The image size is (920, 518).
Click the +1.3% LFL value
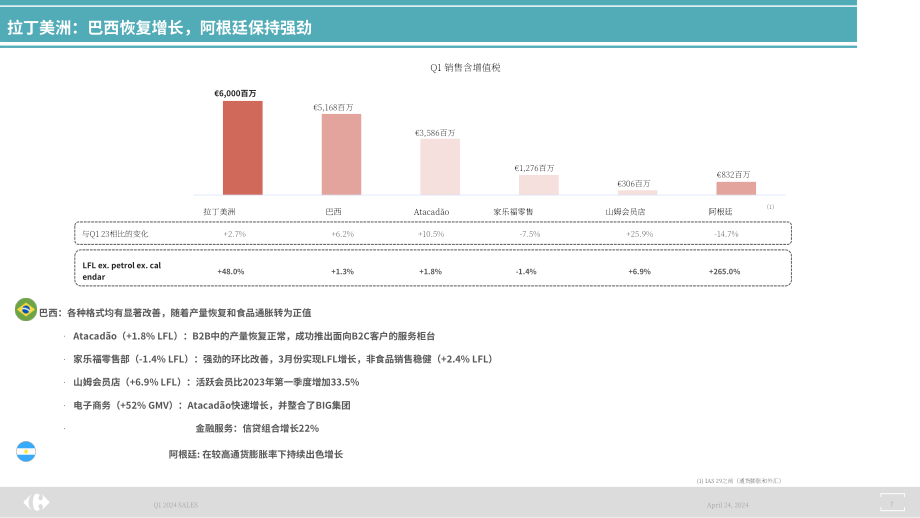(x=343, y=272)
